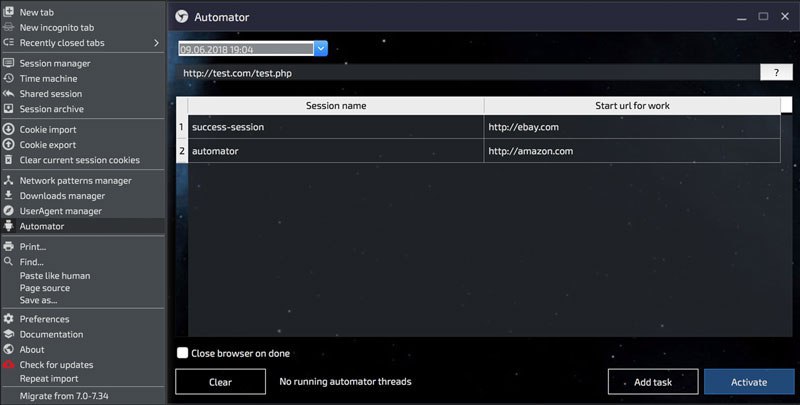Click the Print printer icon

pyautogui.click(x=8, y=246)
